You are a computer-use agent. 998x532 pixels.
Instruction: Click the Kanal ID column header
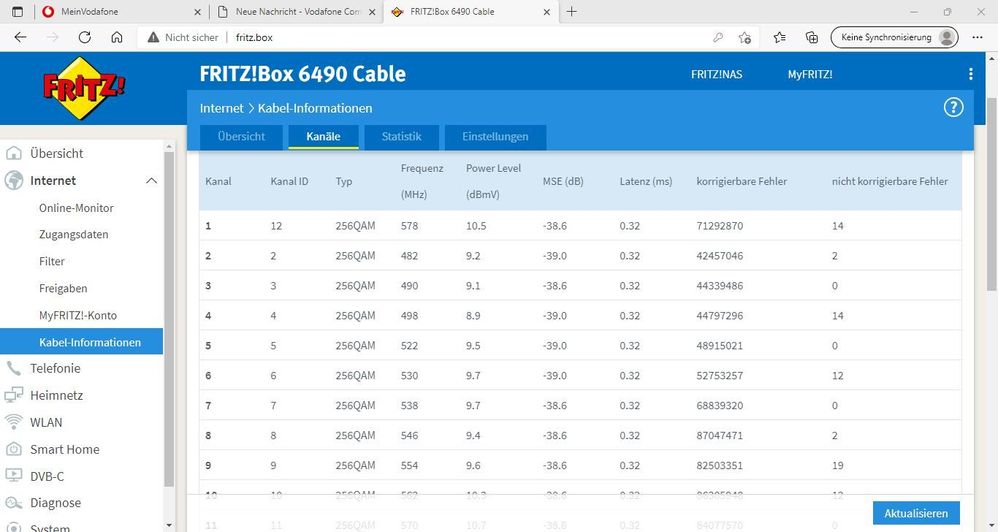[289, 181]
